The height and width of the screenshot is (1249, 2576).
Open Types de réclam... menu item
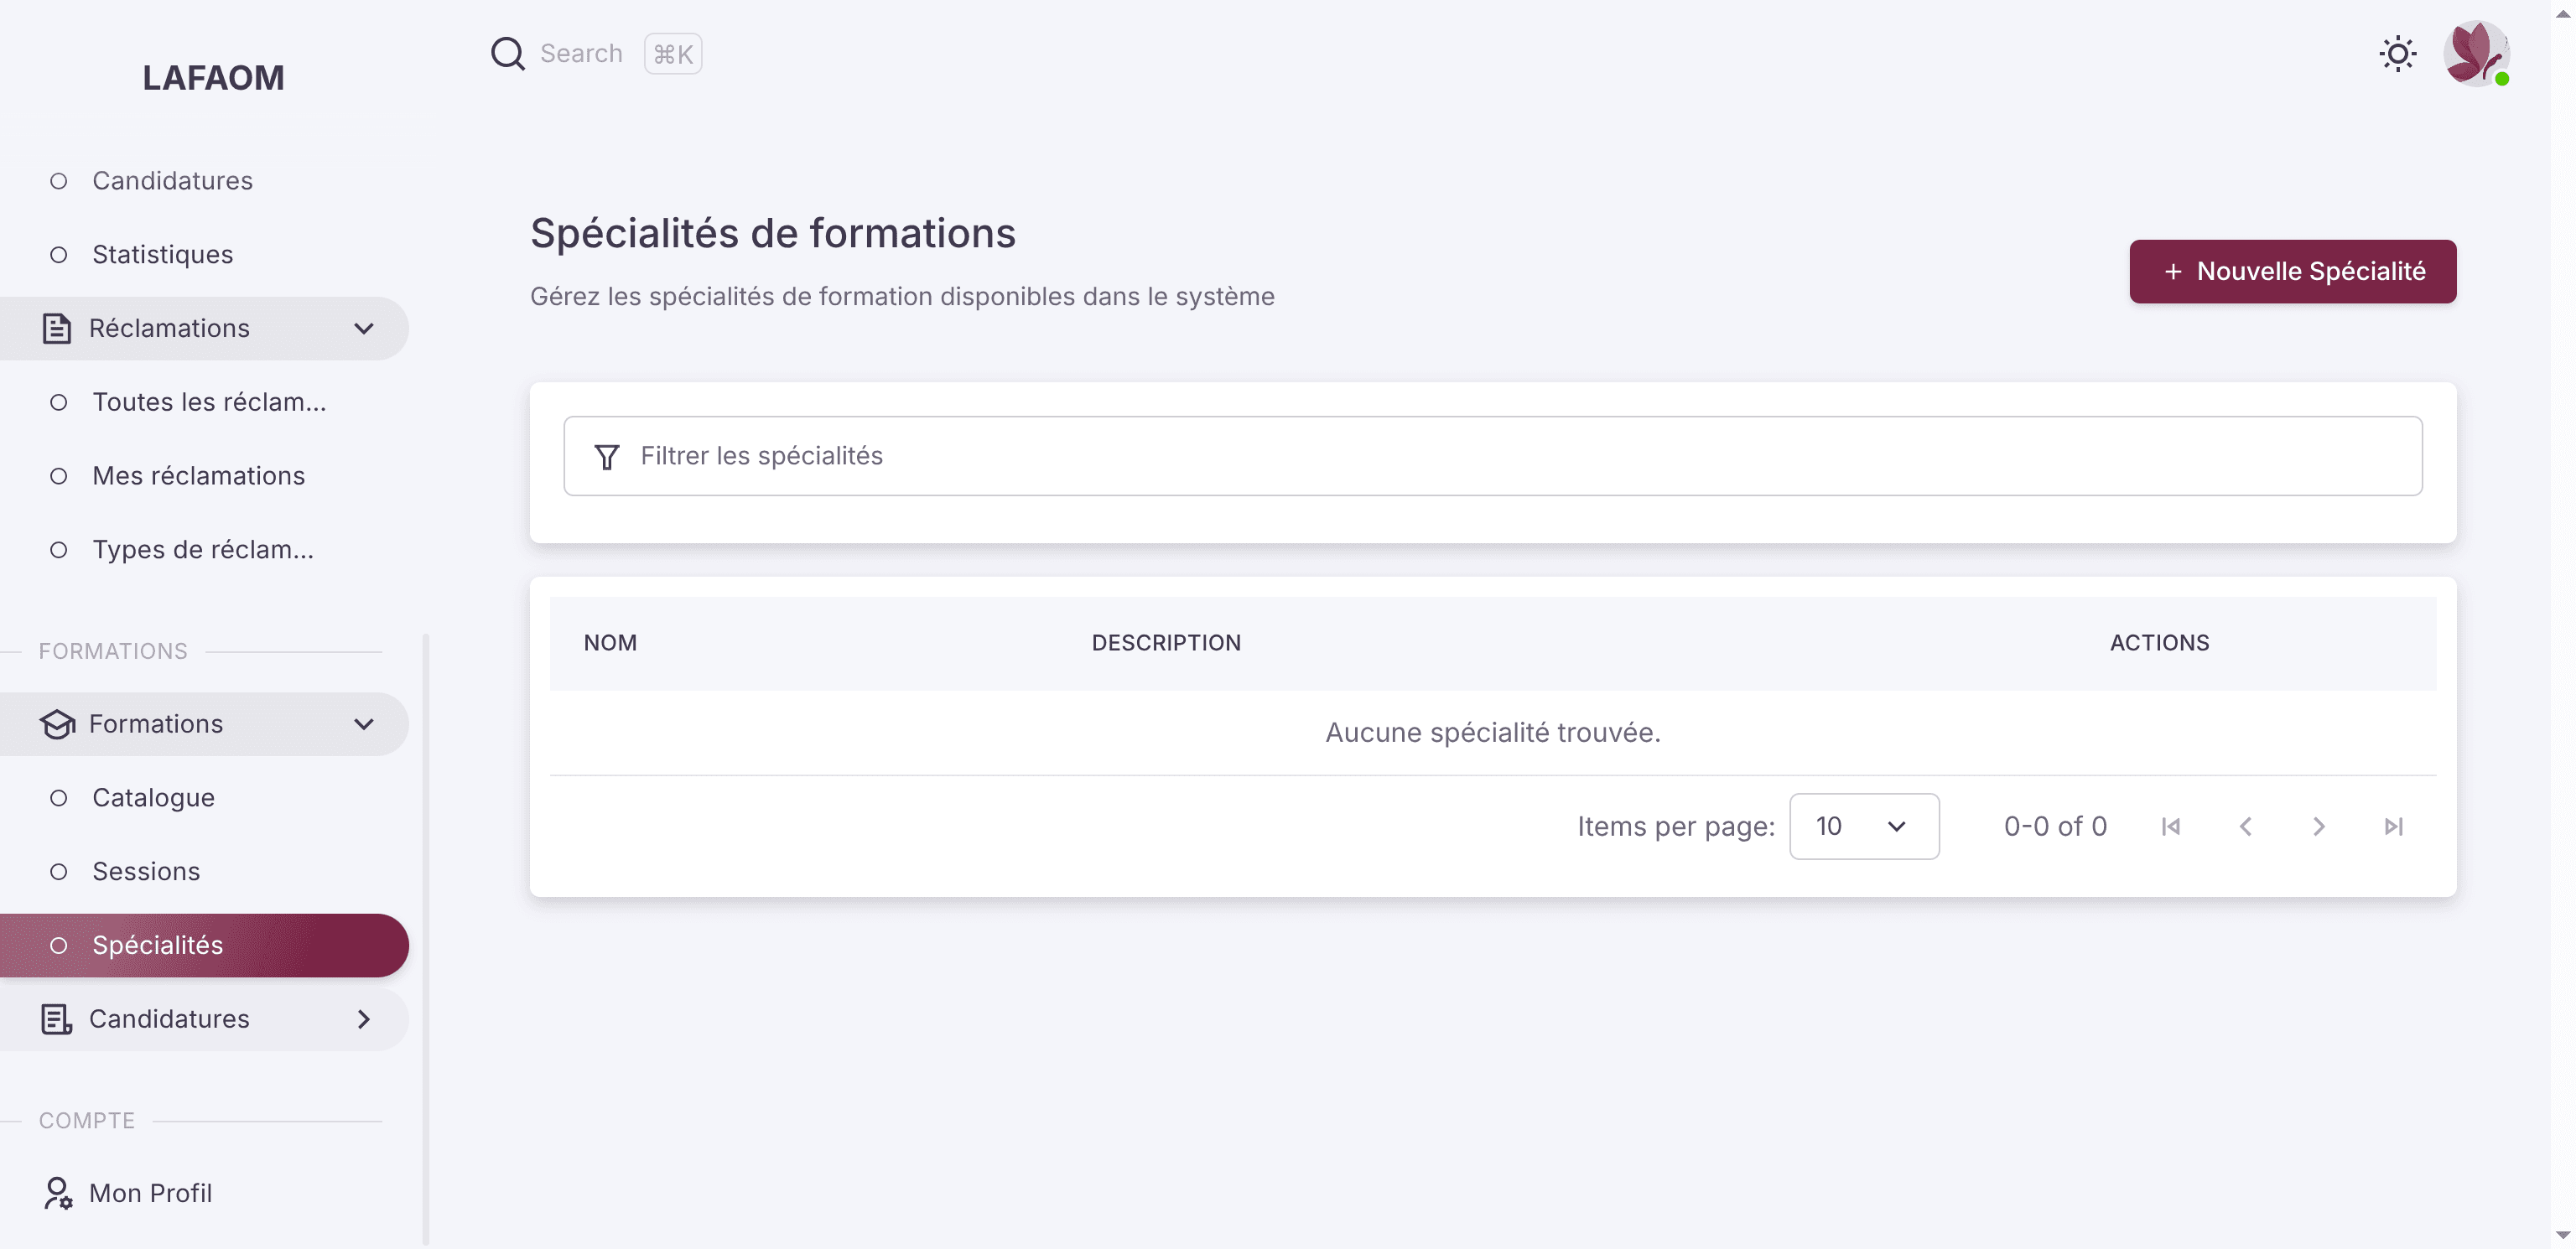click(x=204, y=549)
